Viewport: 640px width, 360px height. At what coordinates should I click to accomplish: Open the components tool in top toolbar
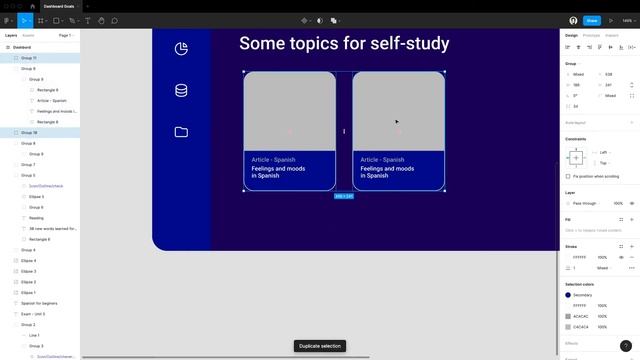click(x=304, y=20)
